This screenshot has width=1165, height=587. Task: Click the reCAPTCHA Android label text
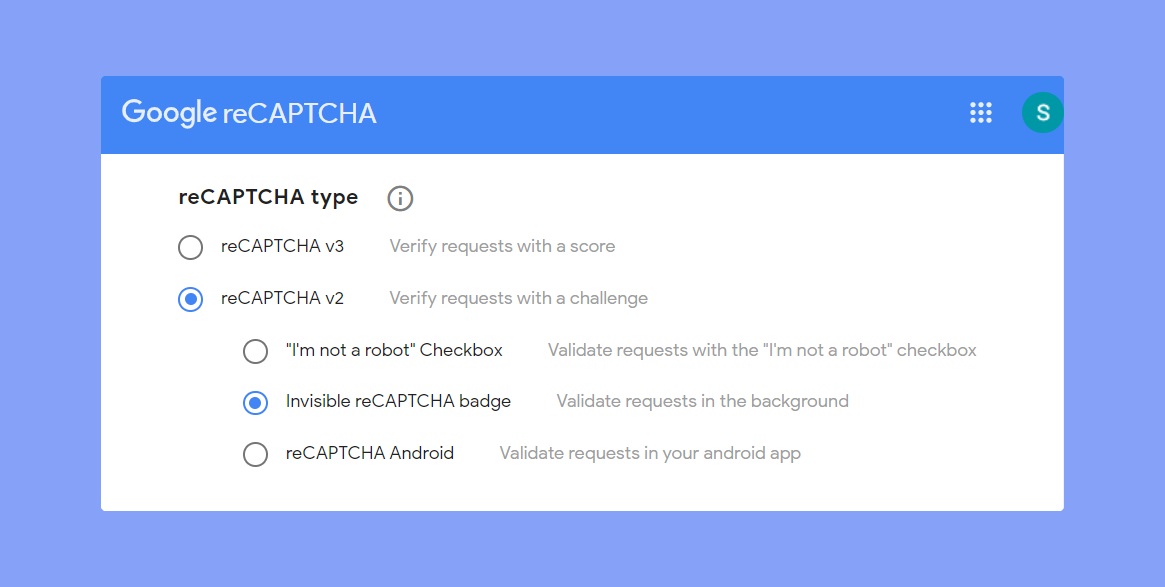click(x=370, y=453)
